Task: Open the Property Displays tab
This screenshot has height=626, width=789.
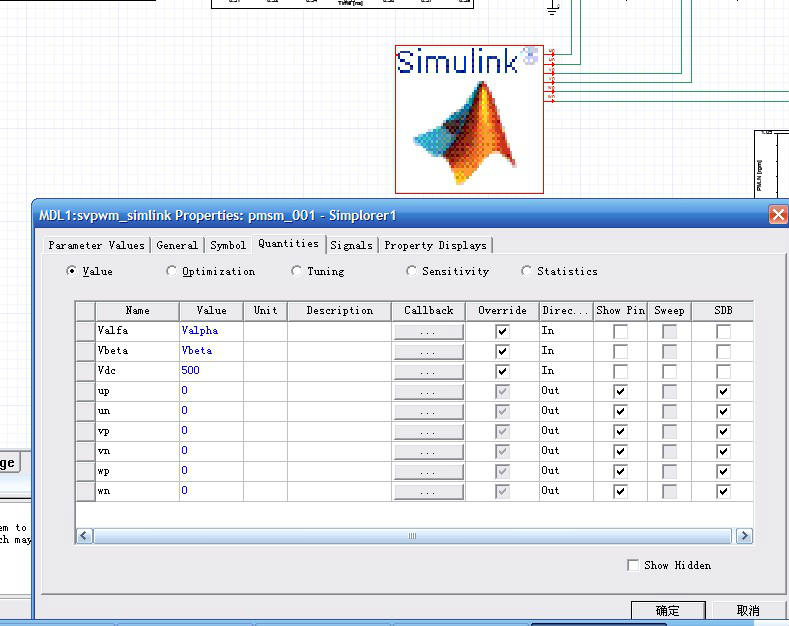Action: click(x=435, y=245)
